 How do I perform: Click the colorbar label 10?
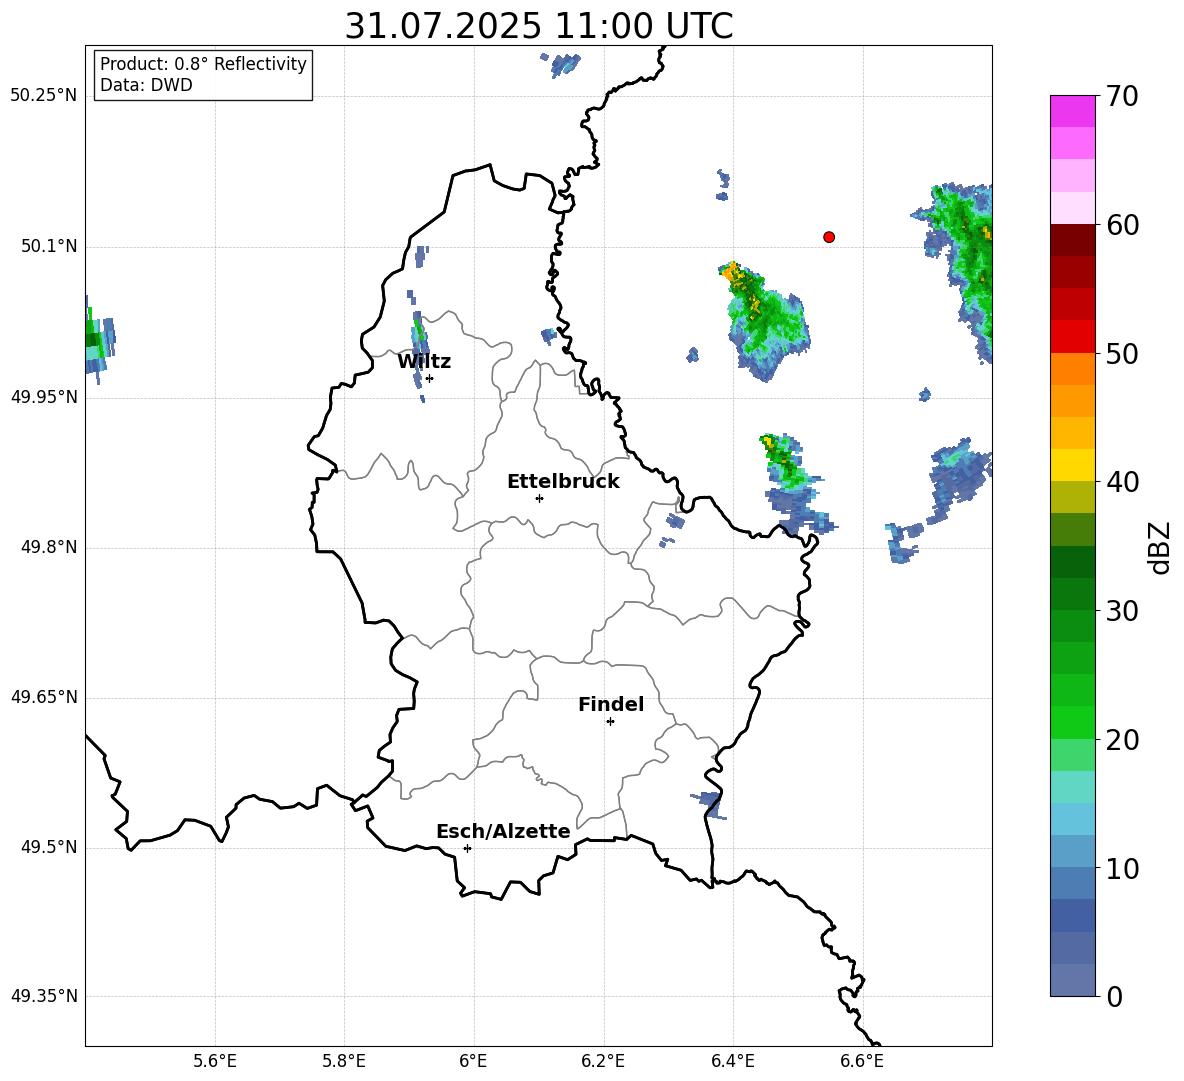click(1122, 868)
